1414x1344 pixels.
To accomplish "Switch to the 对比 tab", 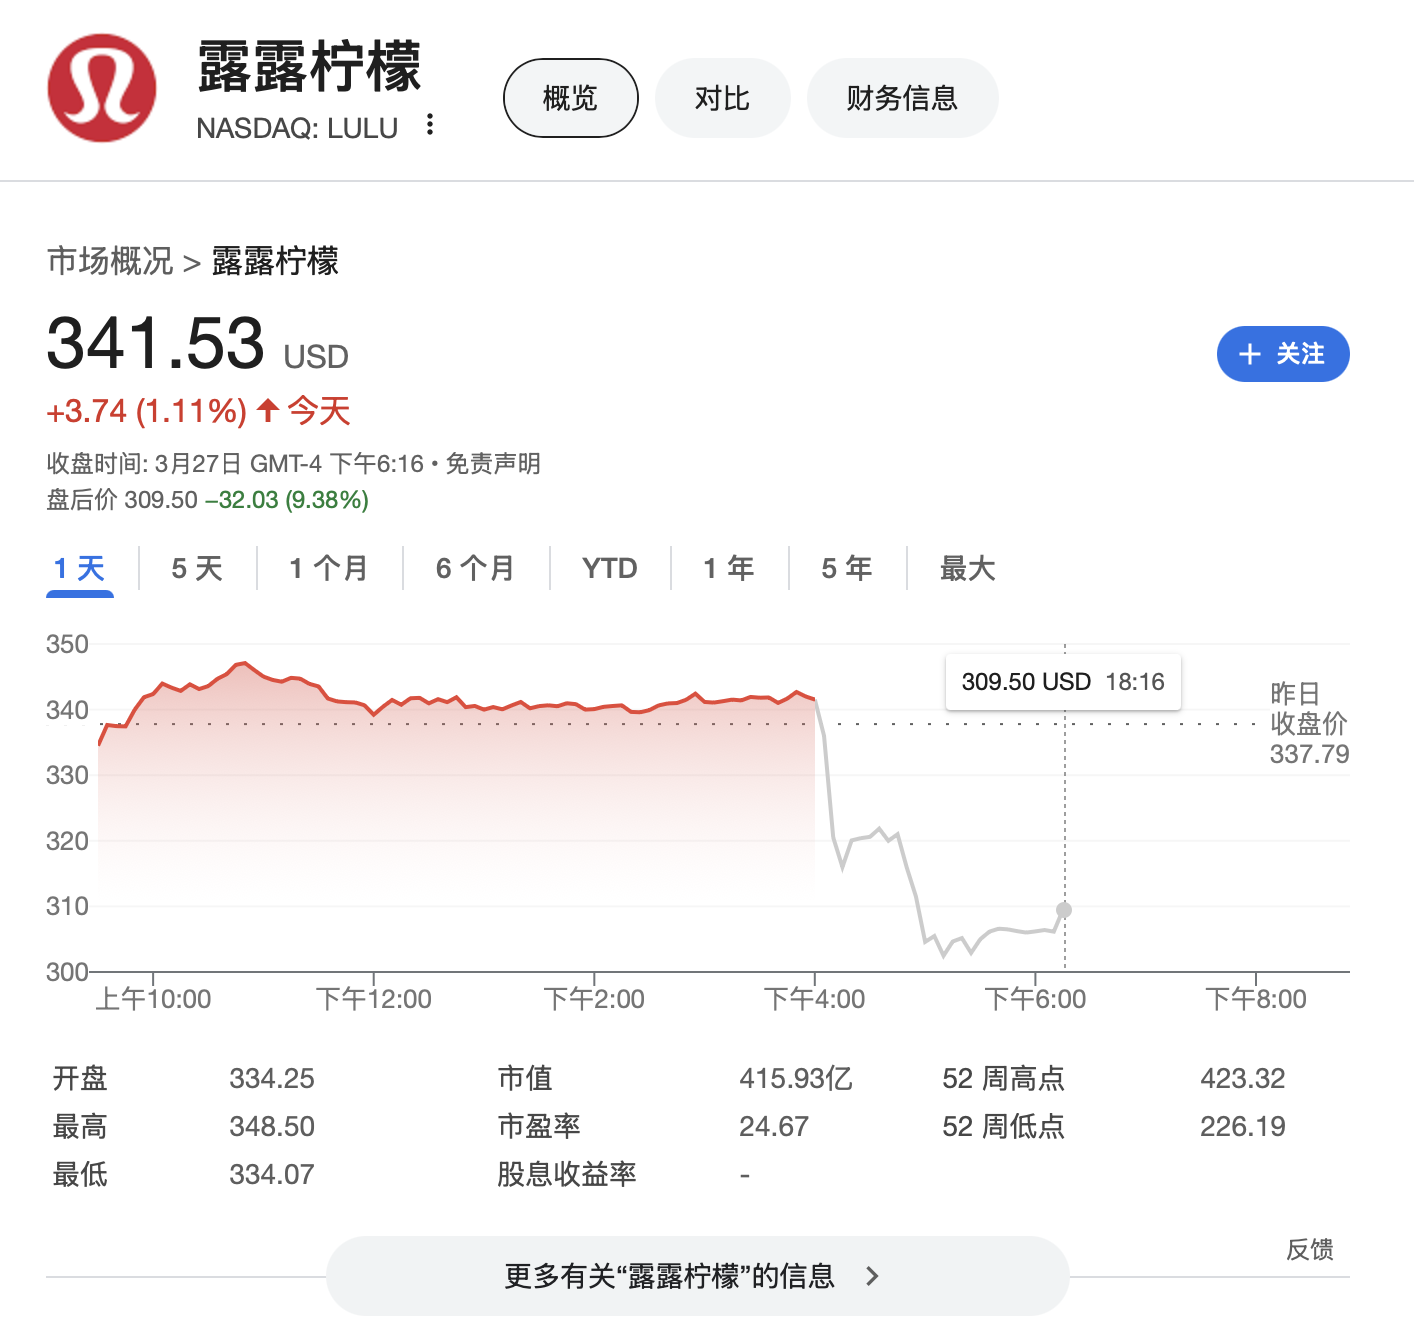I will 722,97.
